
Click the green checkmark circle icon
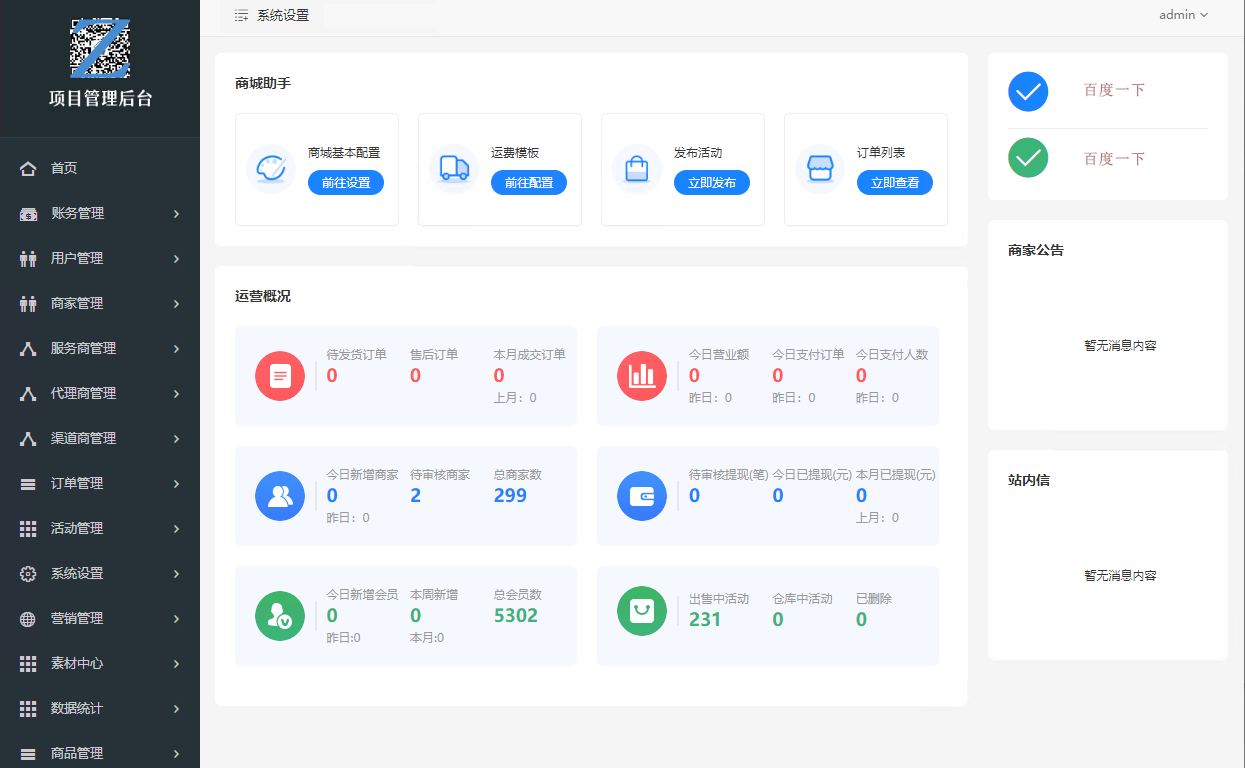(x=1028, y=158)
